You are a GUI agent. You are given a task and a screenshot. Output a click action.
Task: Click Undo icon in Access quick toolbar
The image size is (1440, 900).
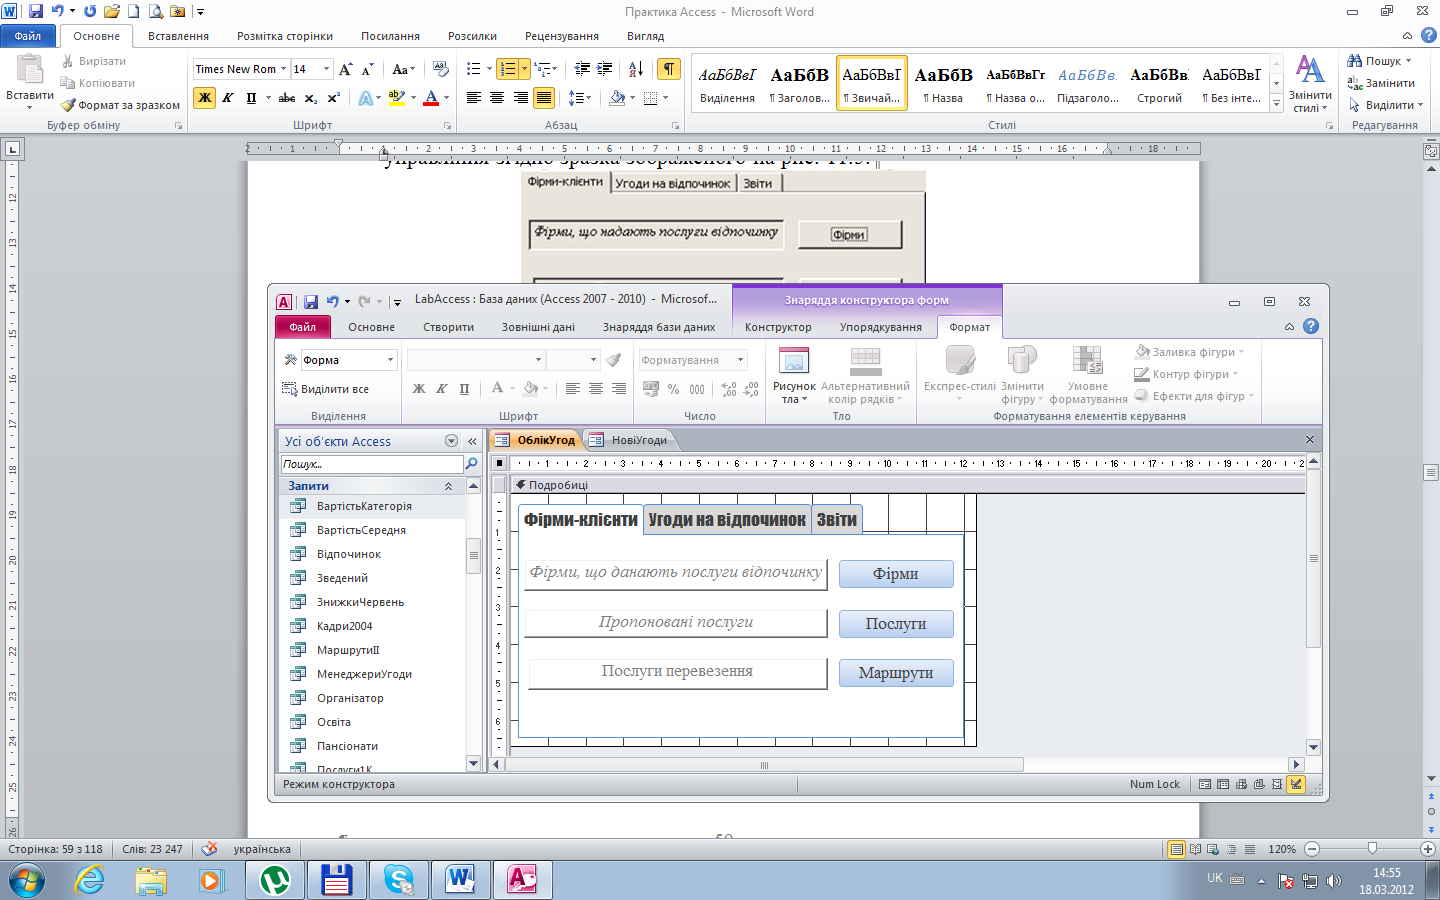(x=332, y=301)
